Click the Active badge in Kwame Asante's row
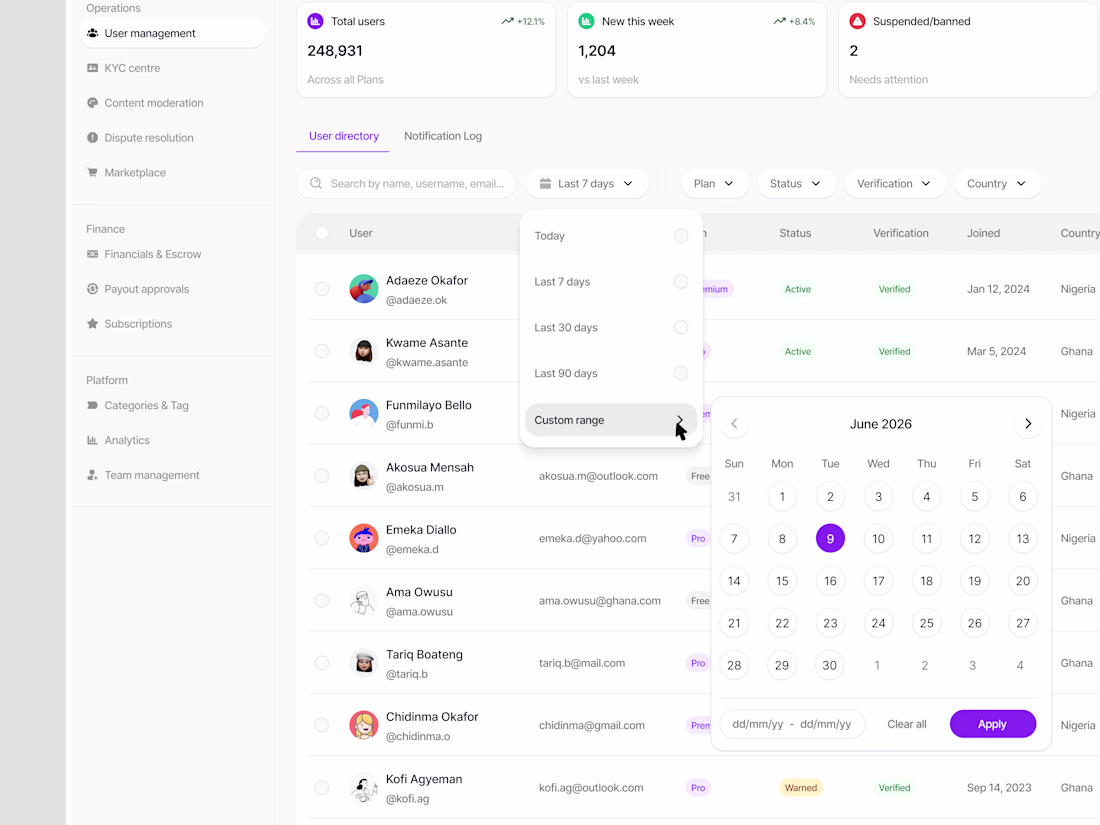Screen dimensions: 1100x825 click(x=798, y=351)
